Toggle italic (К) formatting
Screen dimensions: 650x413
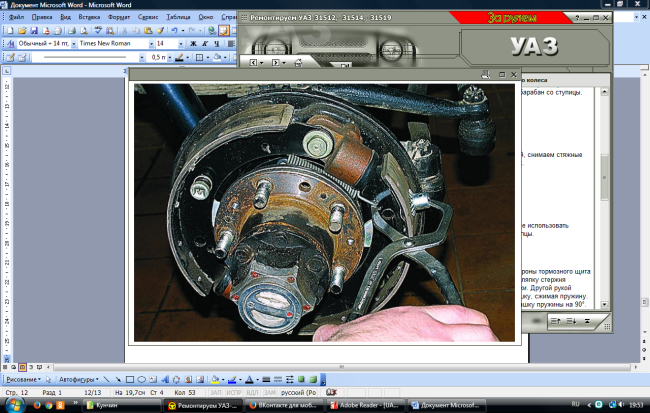point(205,44)
